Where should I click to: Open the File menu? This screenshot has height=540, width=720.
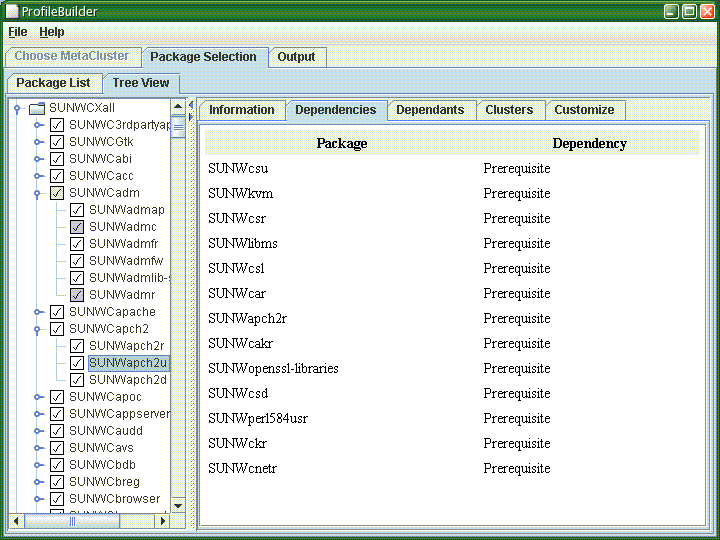coord(18,32)
